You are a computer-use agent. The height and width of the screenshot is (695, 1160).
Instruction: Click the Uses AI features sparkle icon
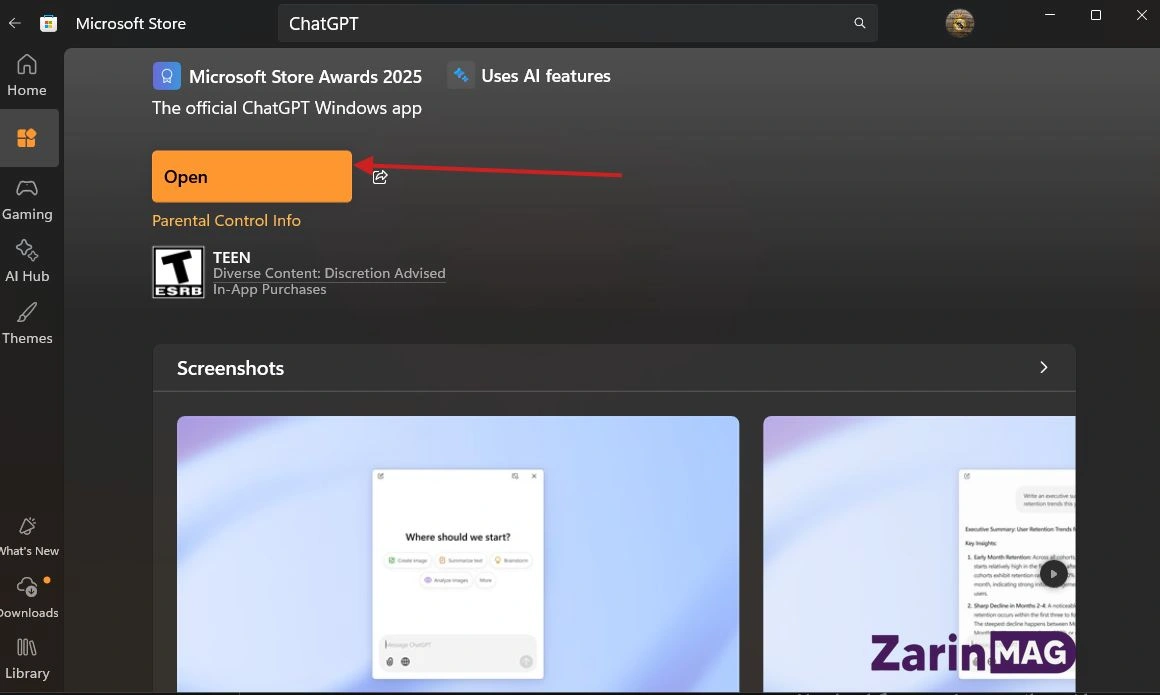point(461,75)
